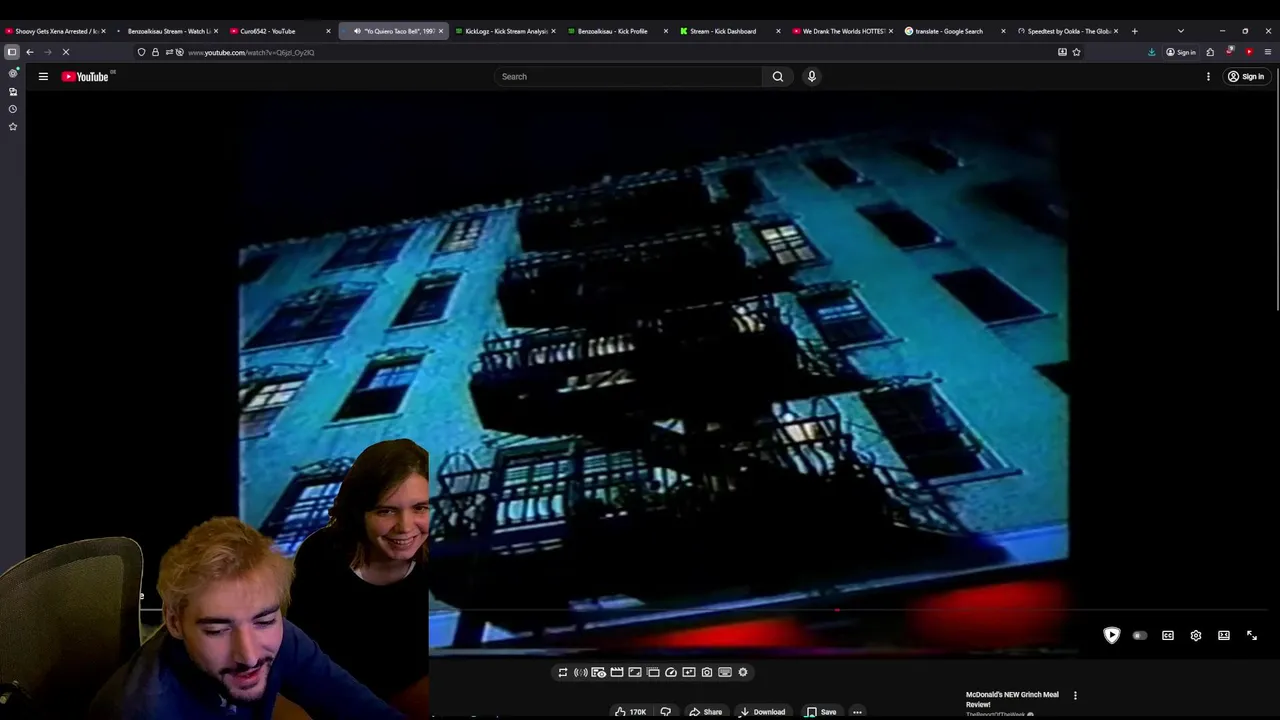Switch to Benzoalkisau Stream Watch Live tab
Image resolution: width=1280 pixels, height=720 pixels.
168,31
